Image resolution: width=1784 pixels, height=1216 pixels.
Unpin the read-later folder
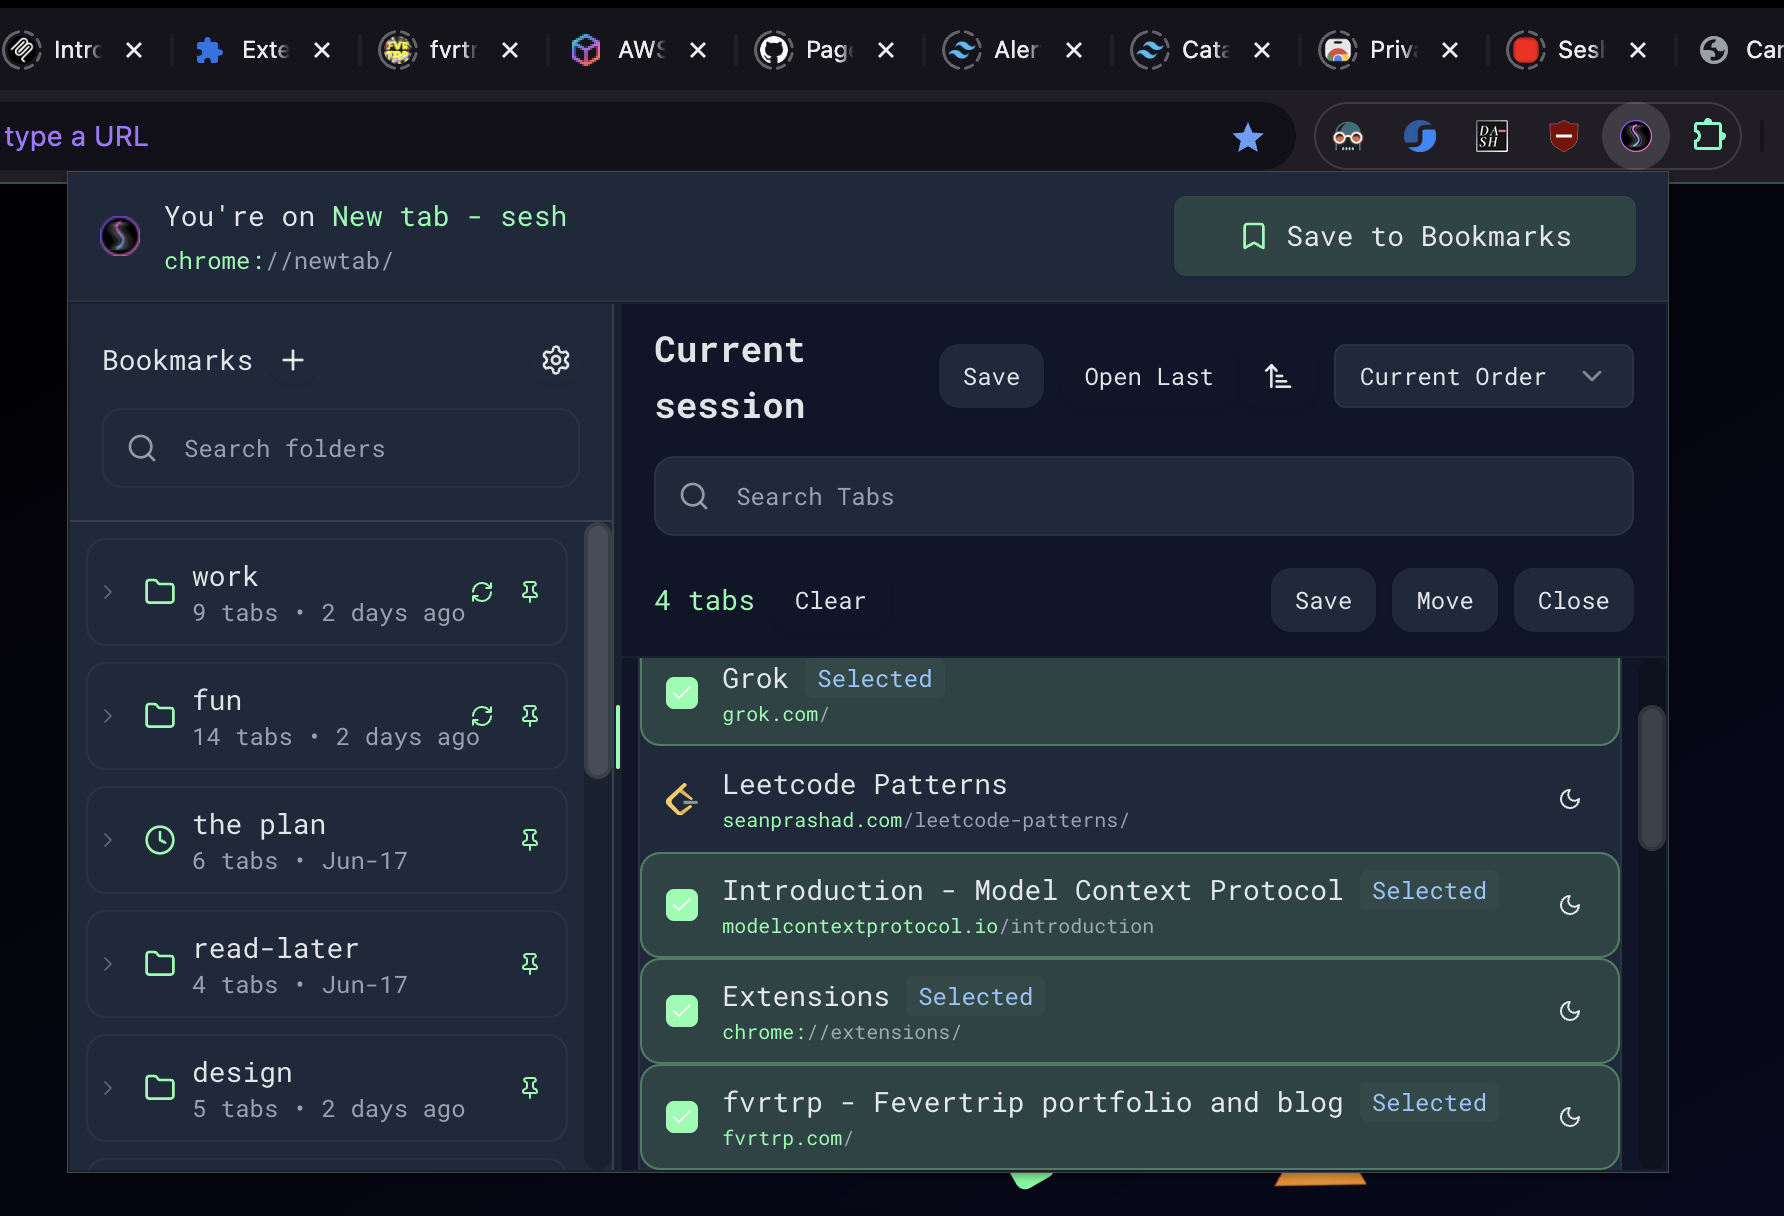point(530,964)
